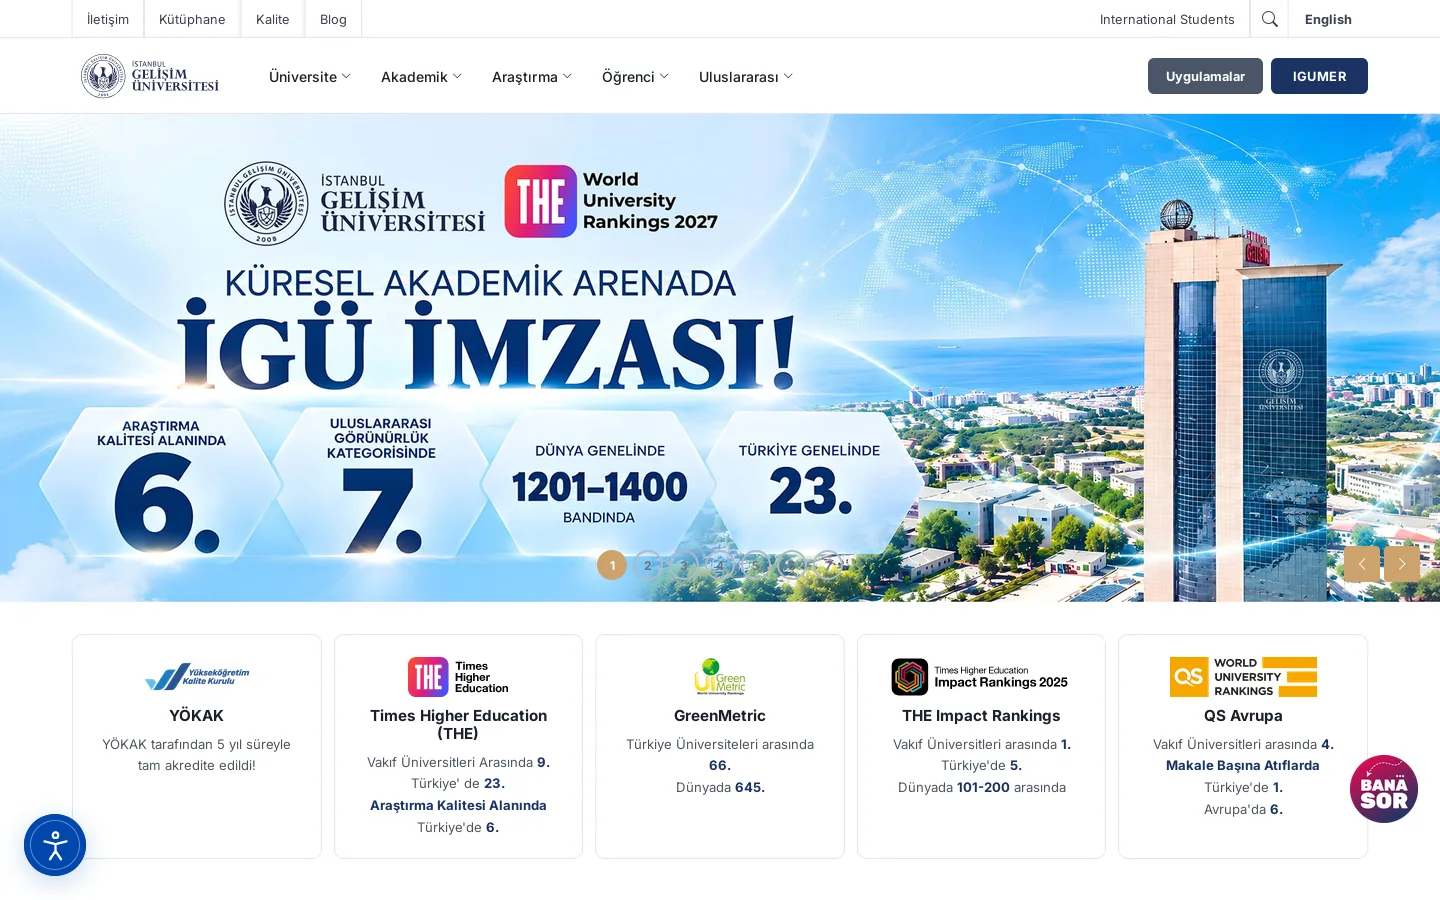The image size is (1440, 900).
Task: Open the search magnifier icon
Action: [1269, 19]
